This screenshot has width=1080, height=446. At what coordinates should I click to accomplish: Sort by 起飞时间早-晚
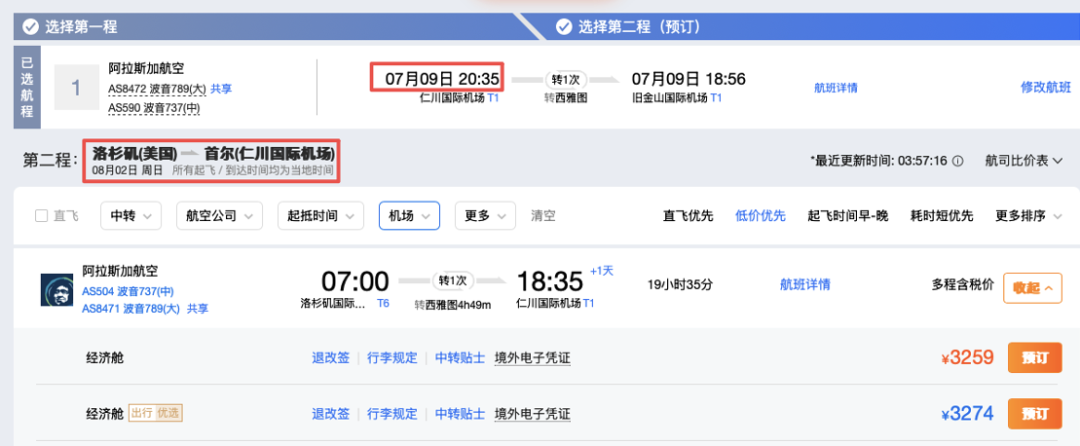tap(848, 215)
